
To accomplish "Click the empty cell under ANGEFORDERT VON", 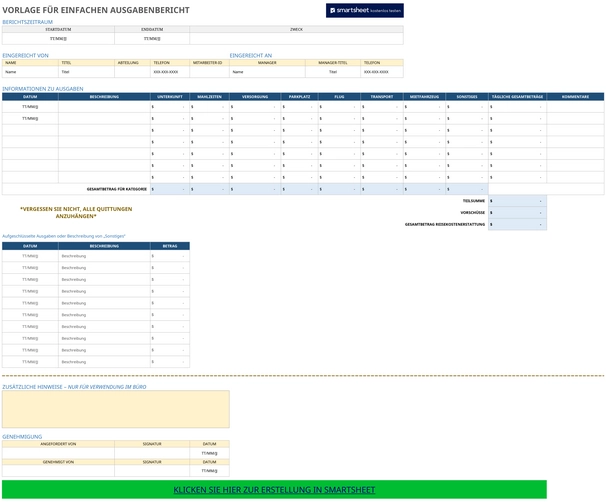I will [x=58, y=453].
